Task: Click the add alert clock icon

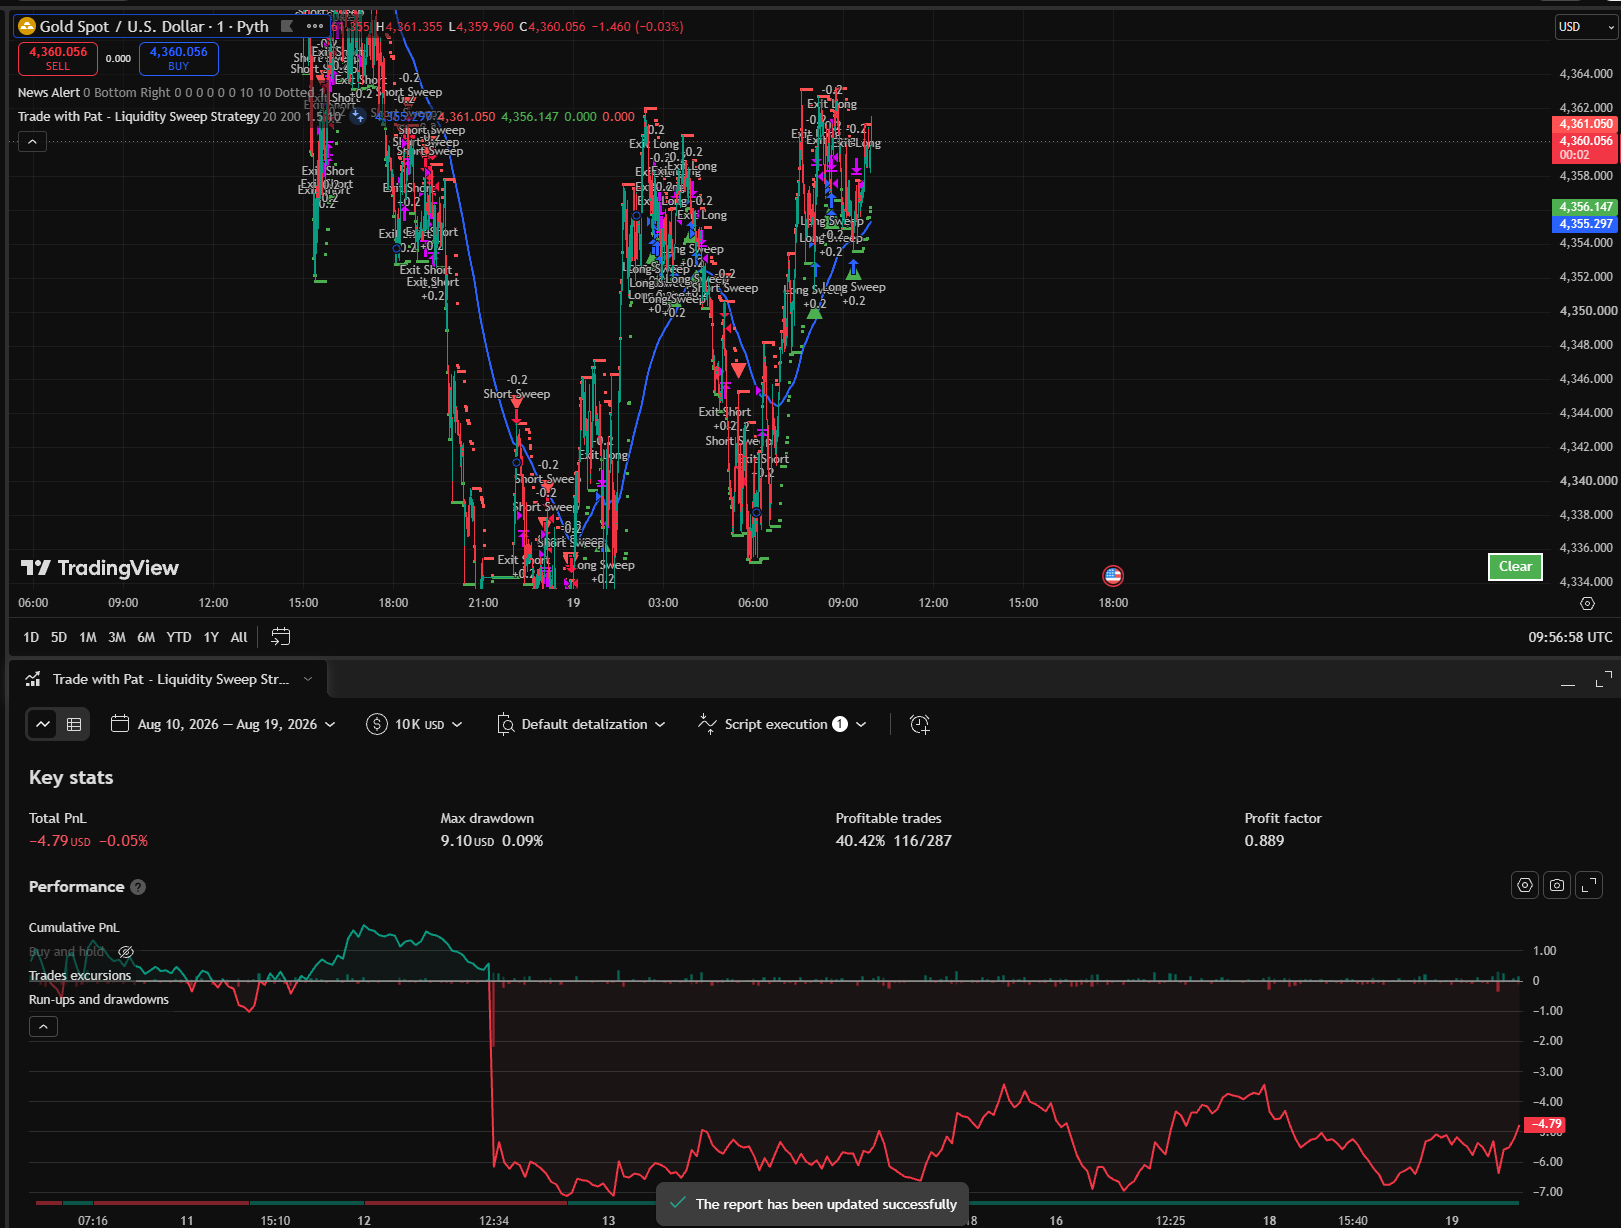Action: (920, 724)
